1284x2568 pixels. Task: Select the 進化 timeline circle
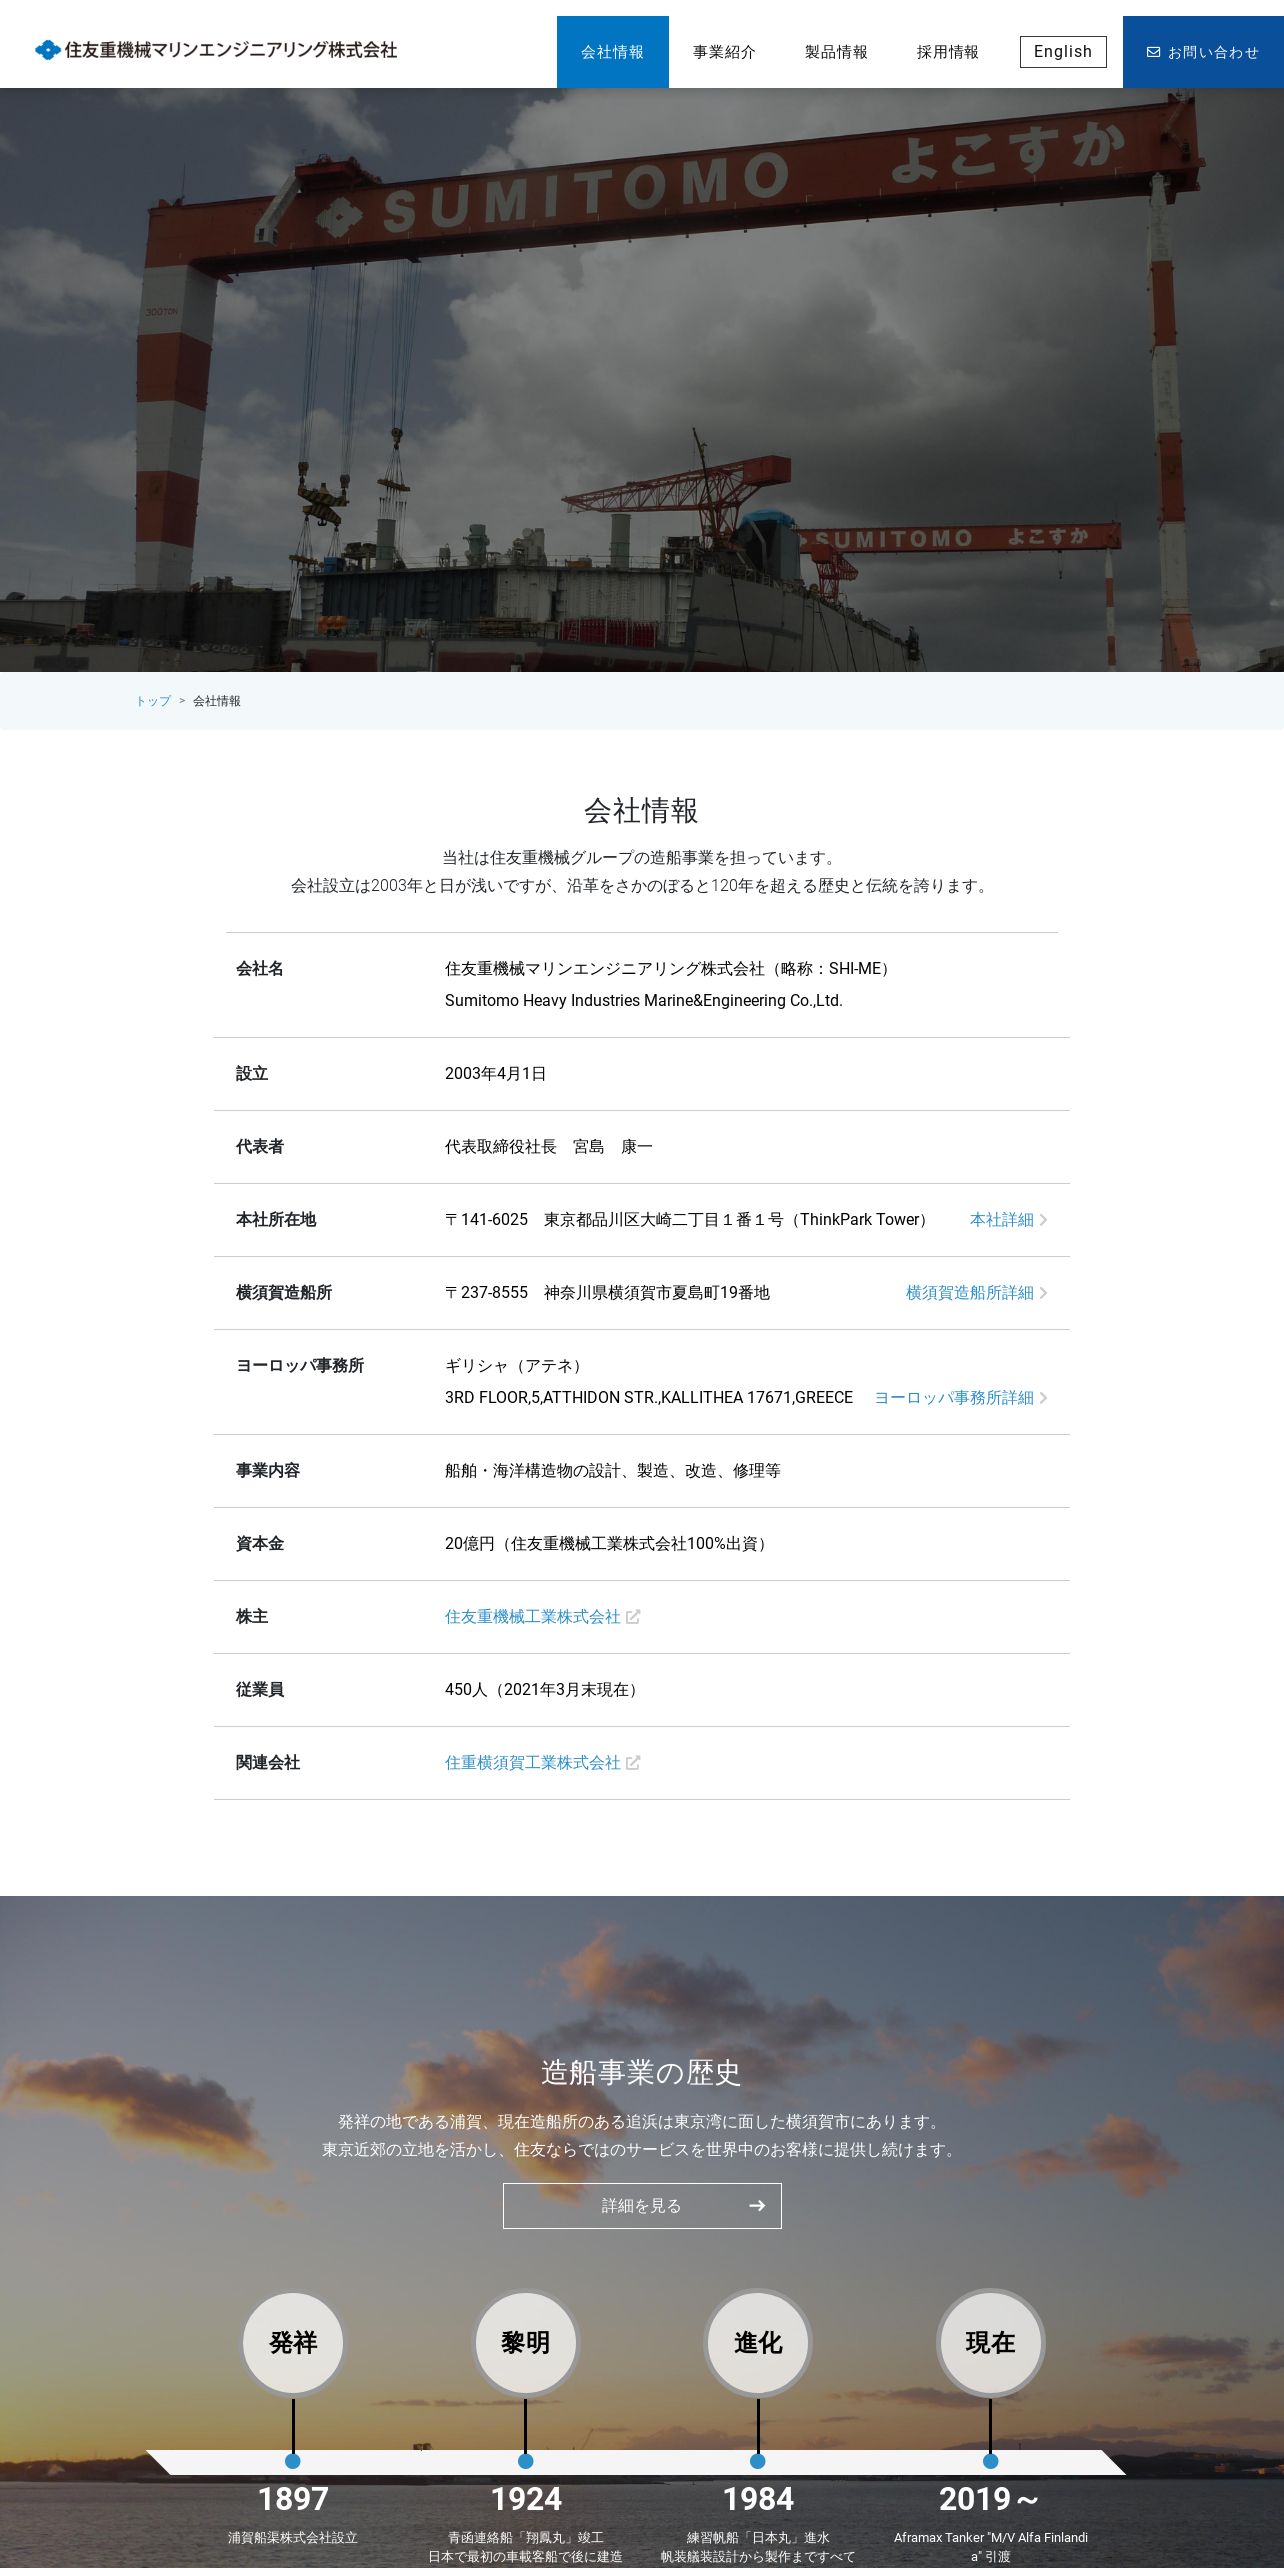point(758,2343)
